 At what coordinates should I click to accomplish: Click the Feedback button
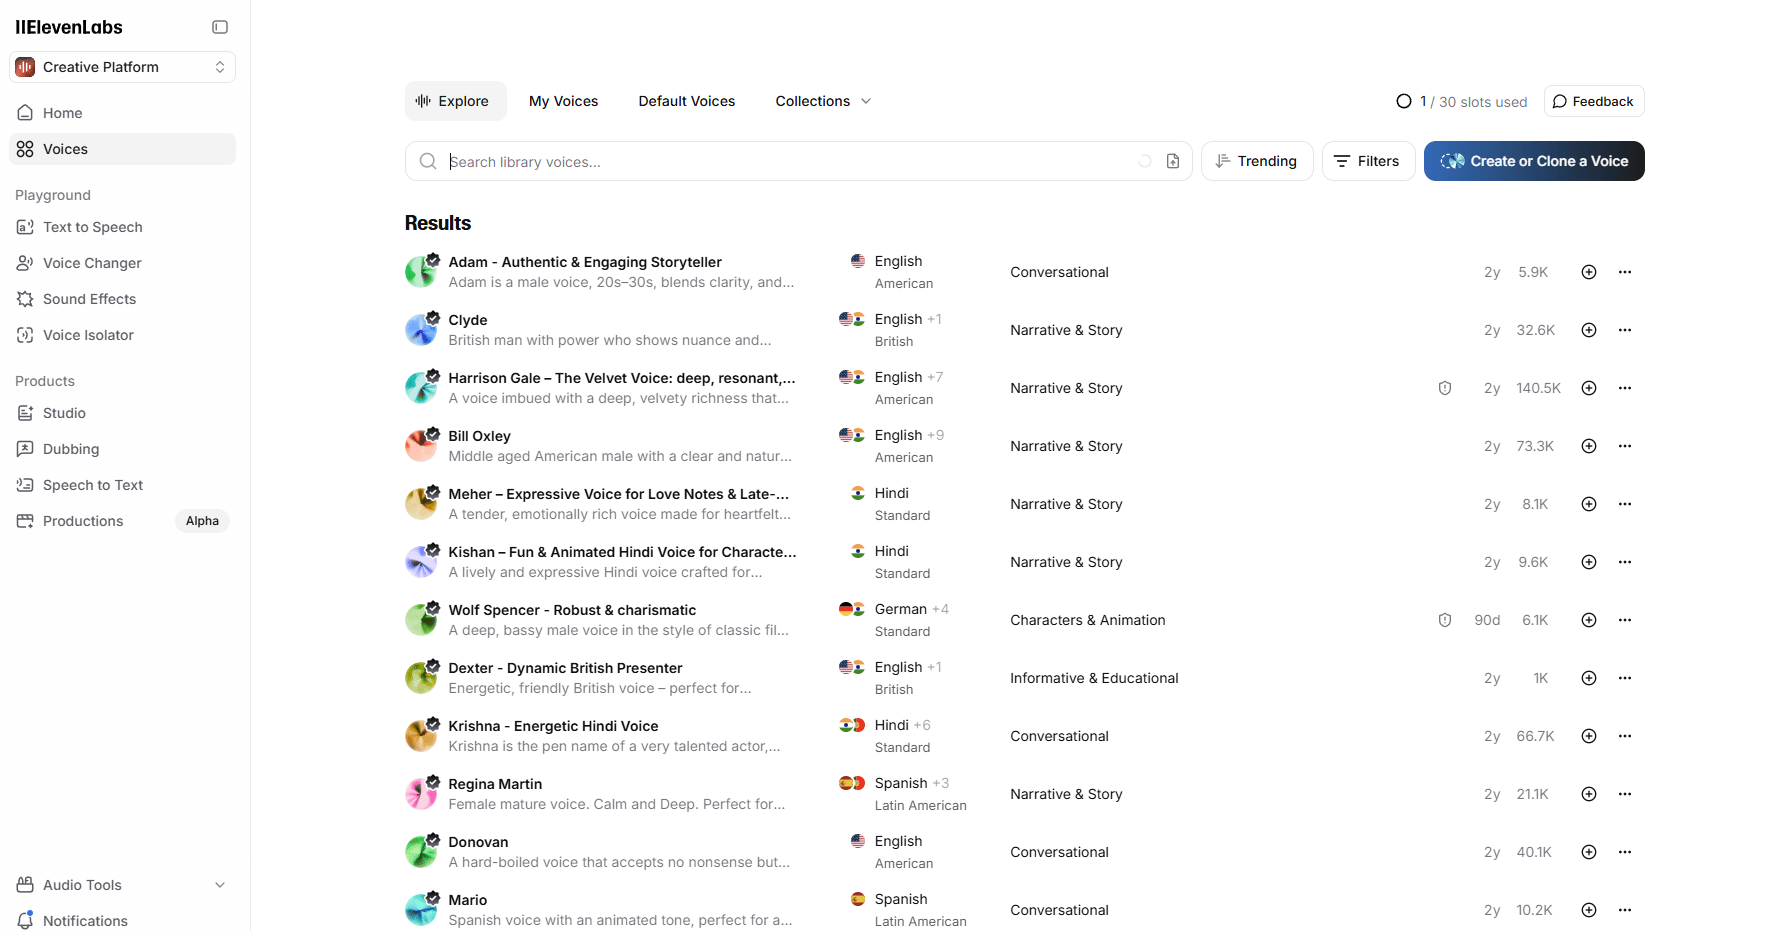coord(1594,101)
